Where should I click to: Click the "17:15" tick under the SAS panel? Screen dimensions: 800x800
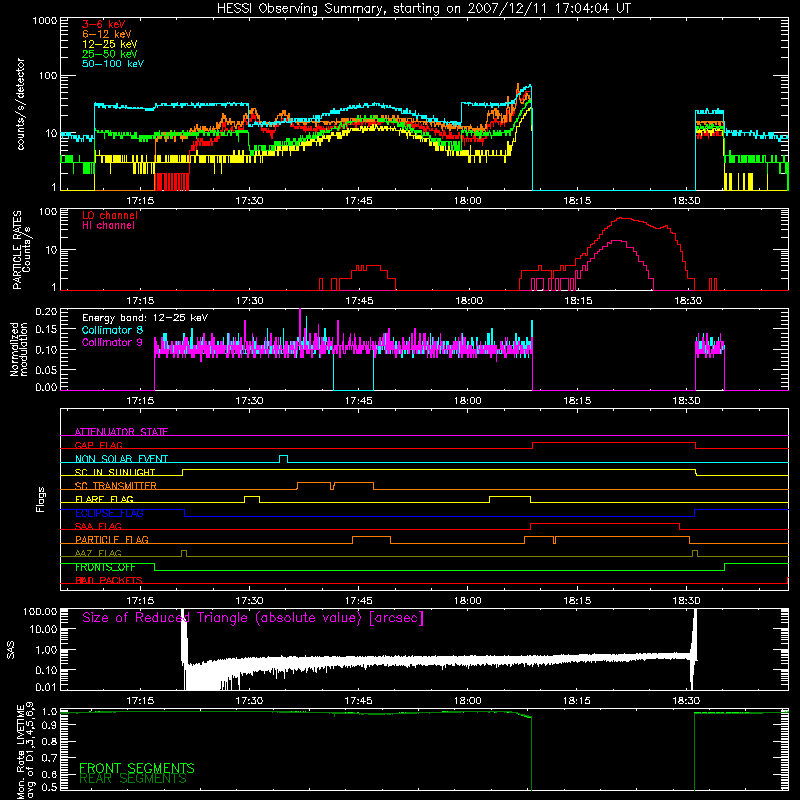140,701
